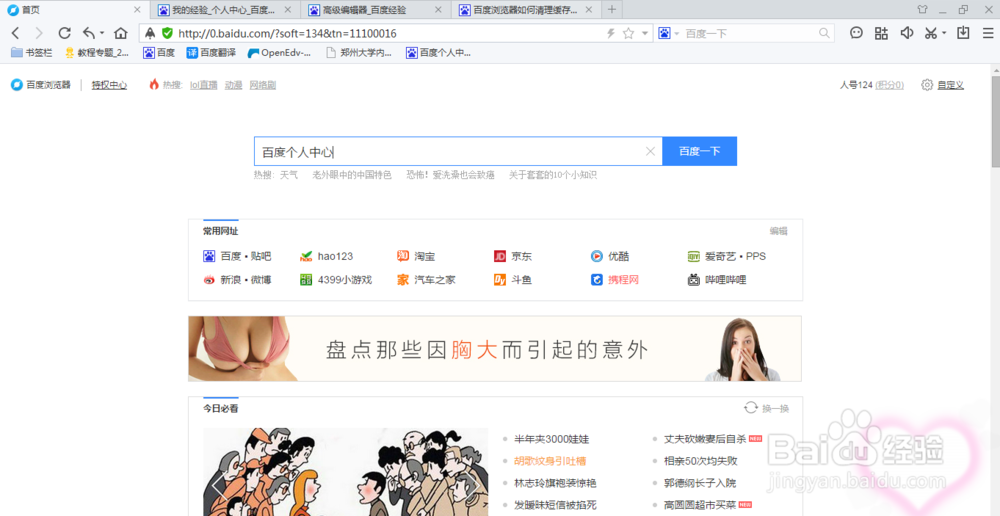The height and width of the screenshot is (516, 1000).
Task: Open the 书签栏 bookmarks folder
Action: point(31,53)
